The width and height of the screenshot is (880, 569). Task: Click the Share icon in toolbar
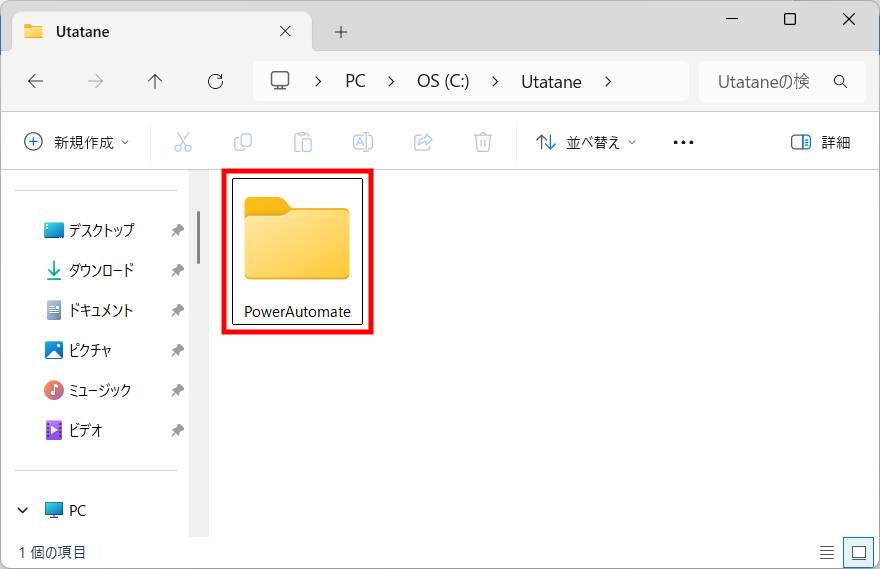pyautogui.click(x=423, y=142)
